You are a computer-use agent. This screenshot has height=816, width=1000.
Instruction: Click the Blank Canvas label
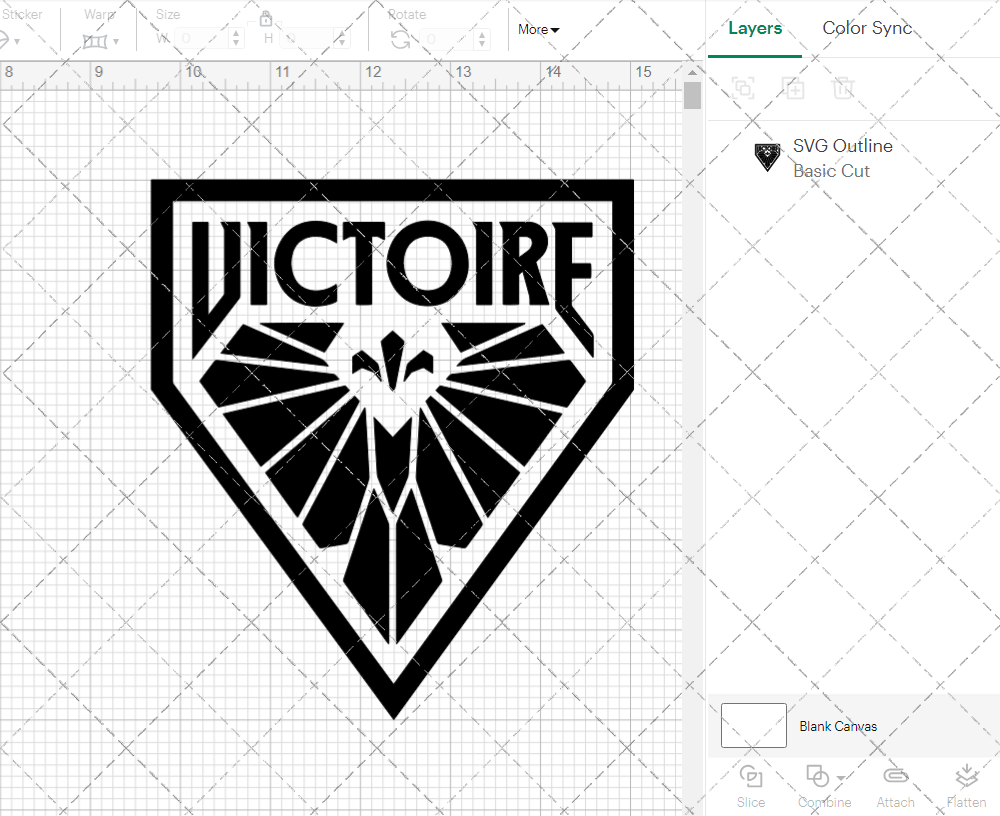click(838, 726)
